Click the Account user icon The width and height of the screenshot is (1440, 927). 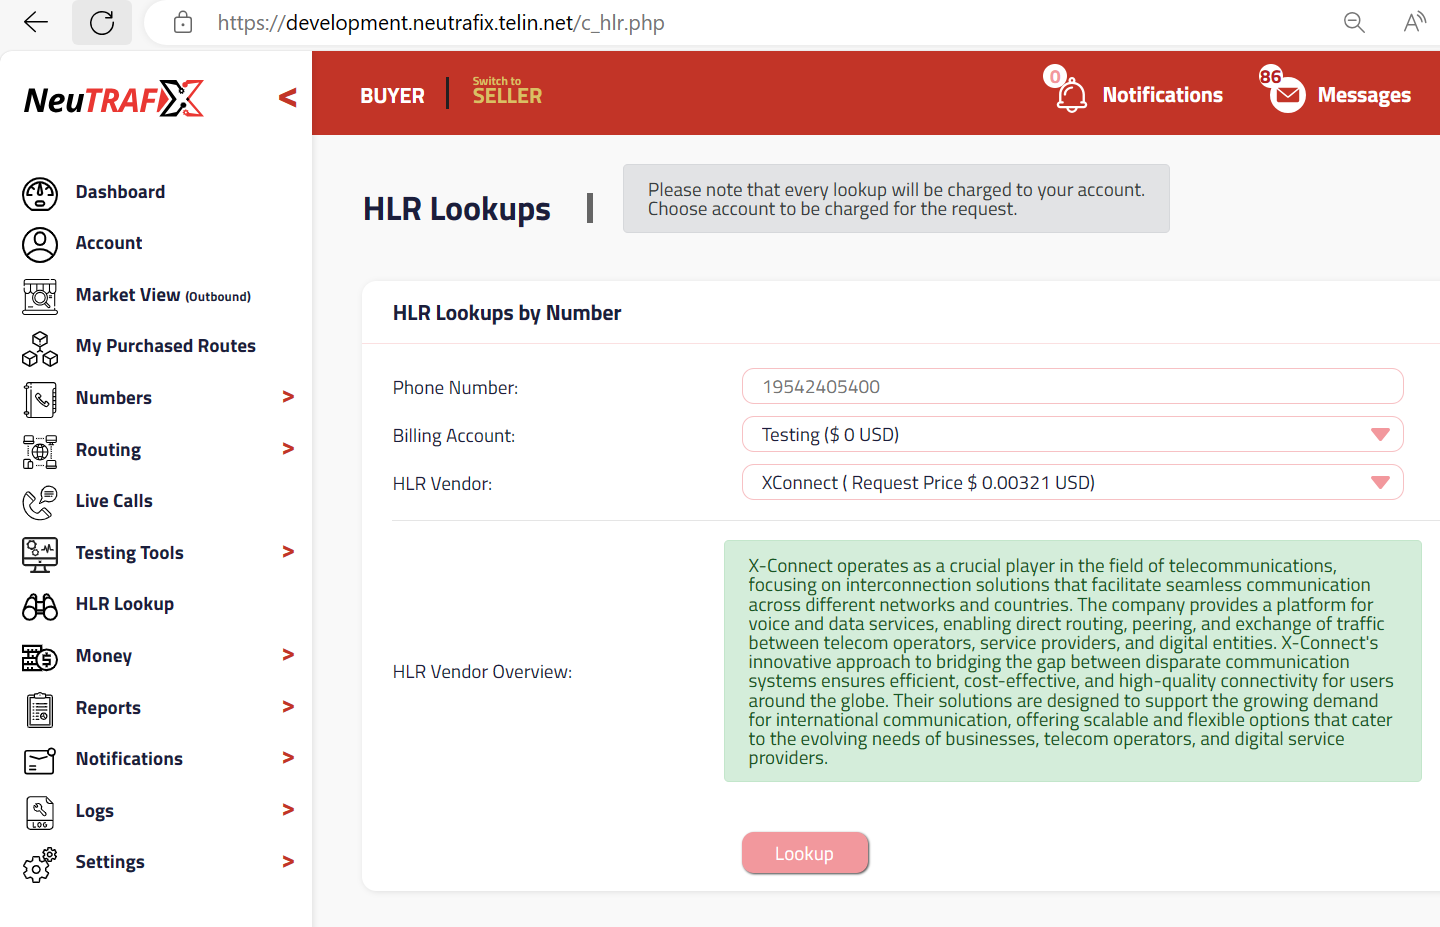40,245
